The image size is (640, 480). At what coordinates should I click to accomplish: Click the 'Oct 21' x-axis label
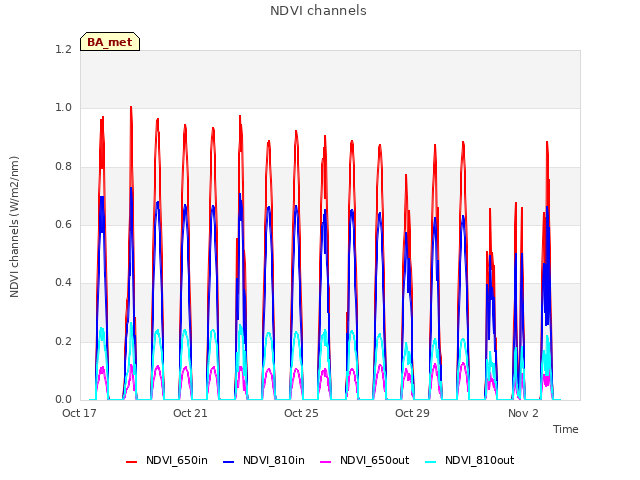click(x=190, y=413)
